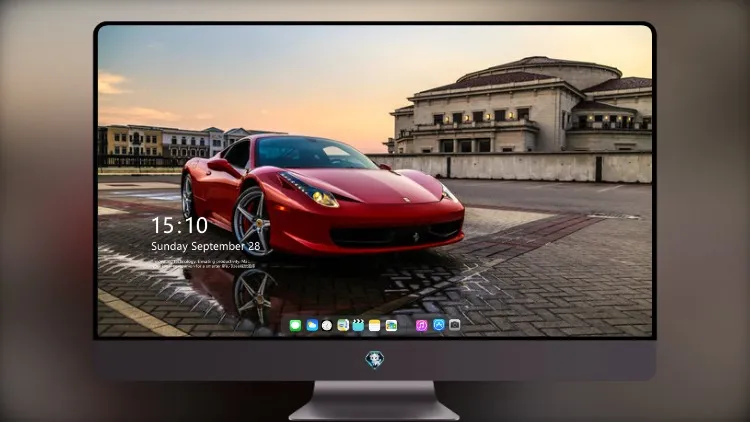The image size is (750, 422).
Task: Open the pink iTunes music app
Action: [x=421, y=326]
